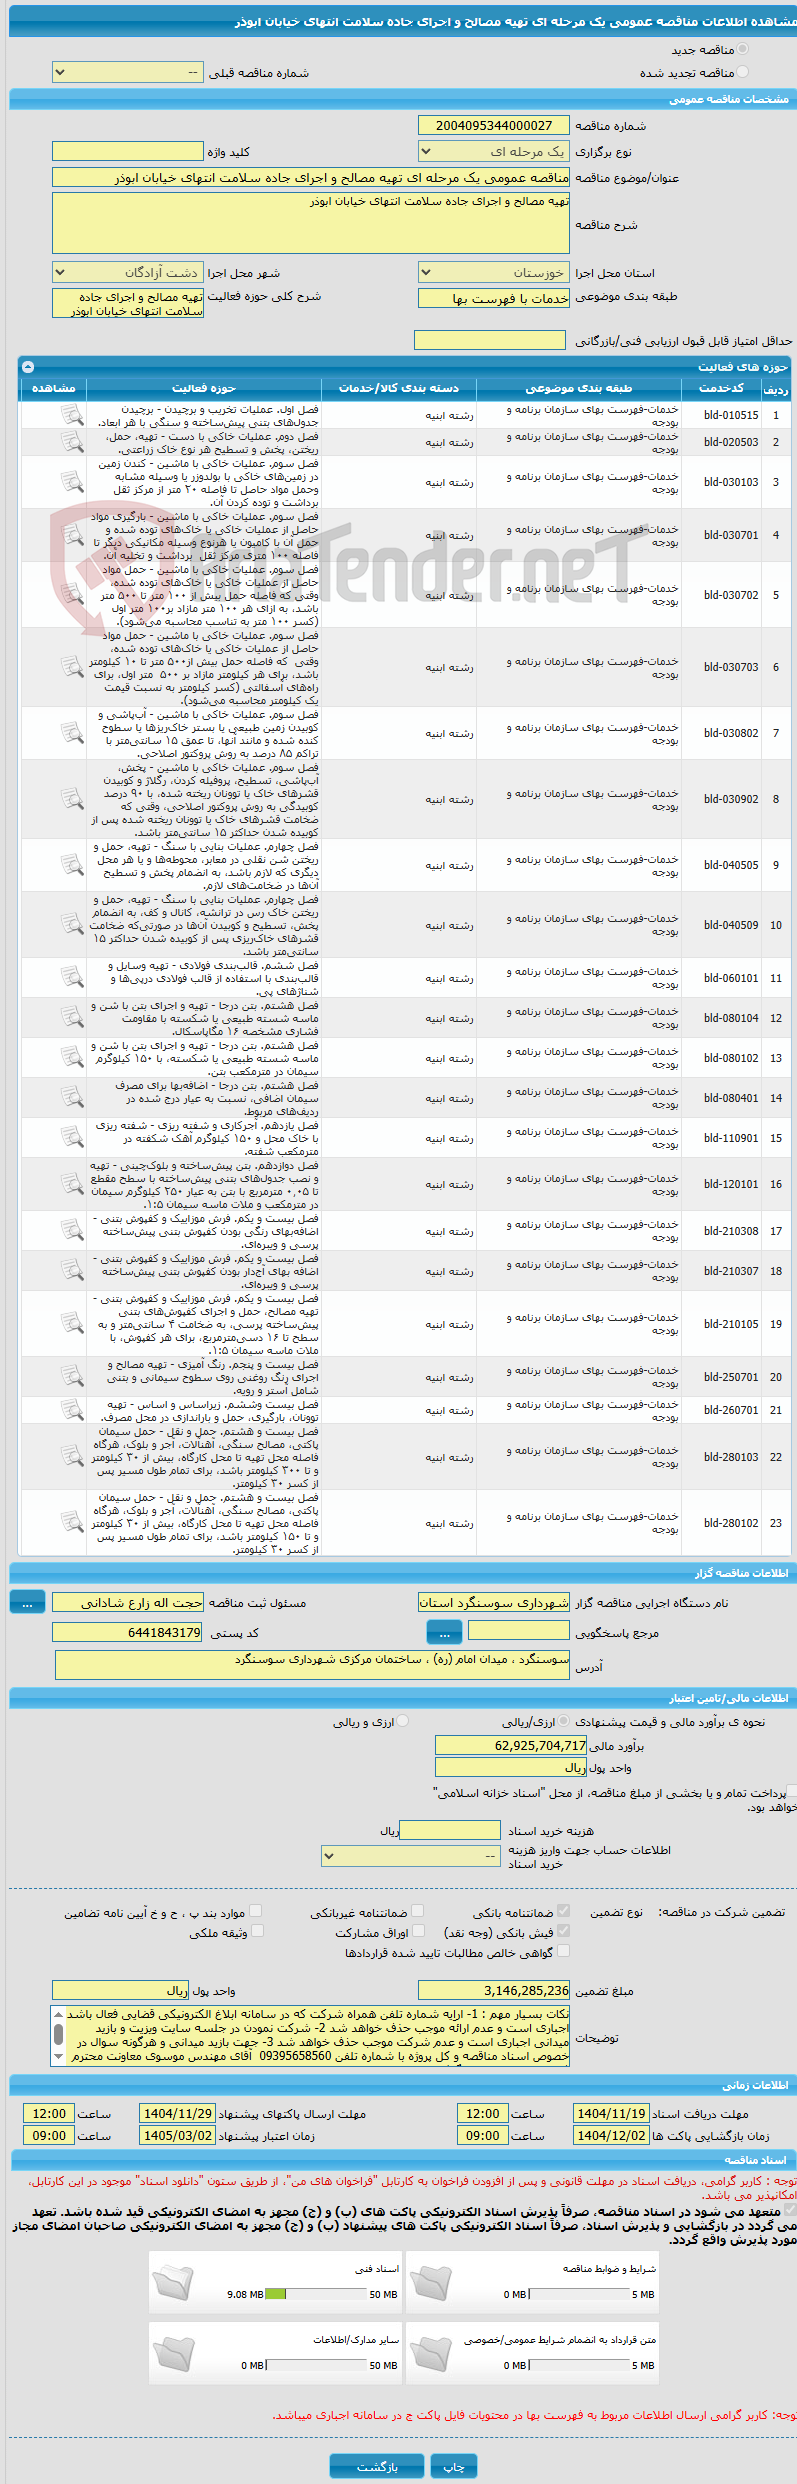Open the view icon for row bld-280102
This screenshot has width=797, height=2484.
72,1523
